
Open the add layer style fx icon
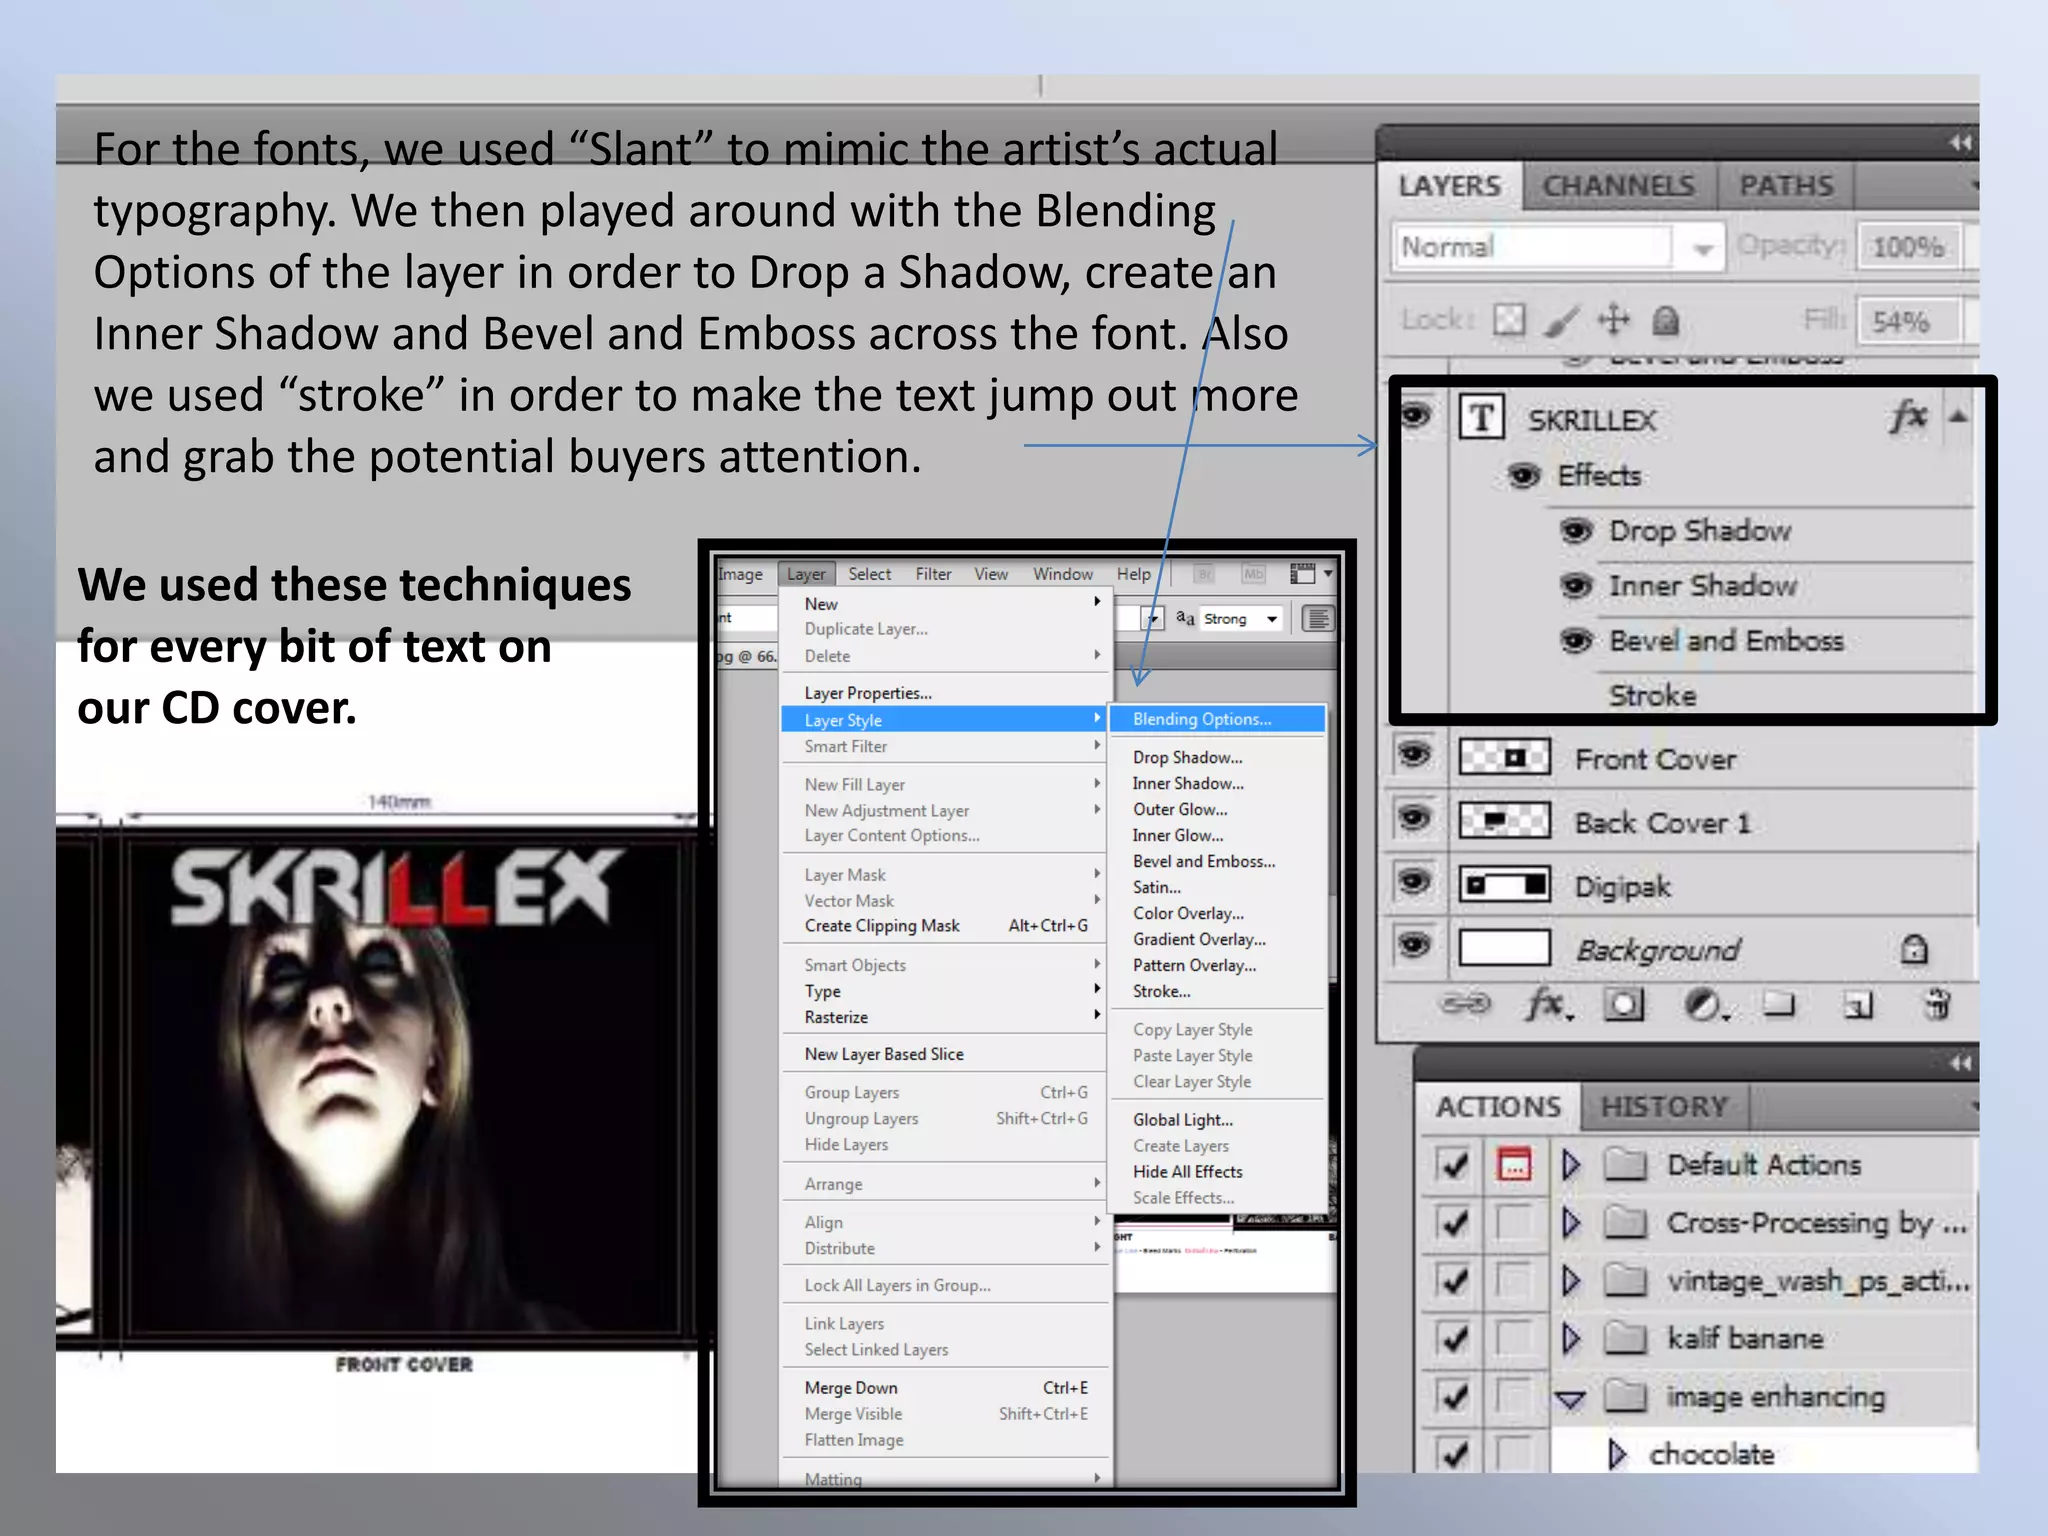click(x=1547, y=1003)
